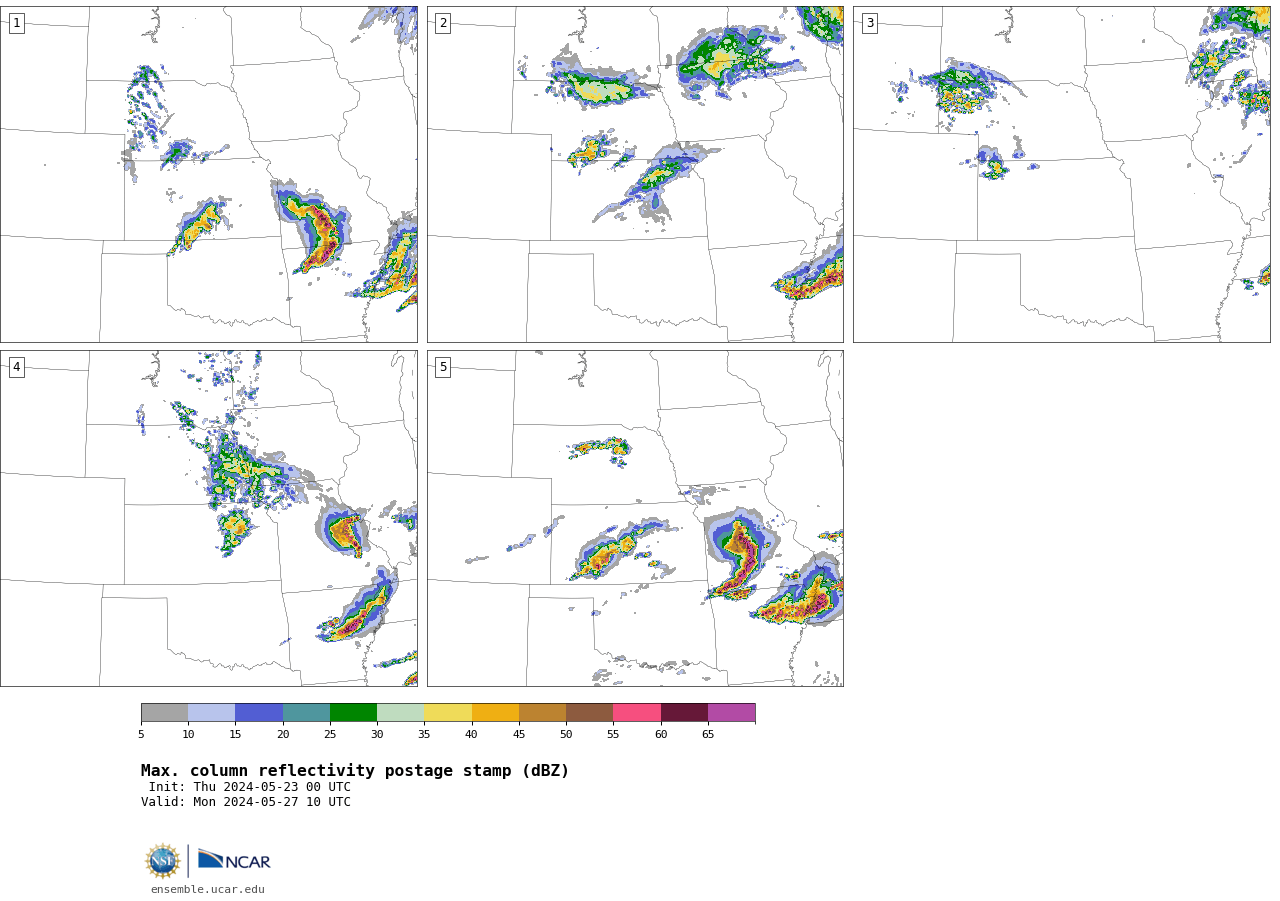This screenshot has height=901, width=1280.
Task: Click the maroon 60-65 dBZ swatch
Action: coord(684,713)
